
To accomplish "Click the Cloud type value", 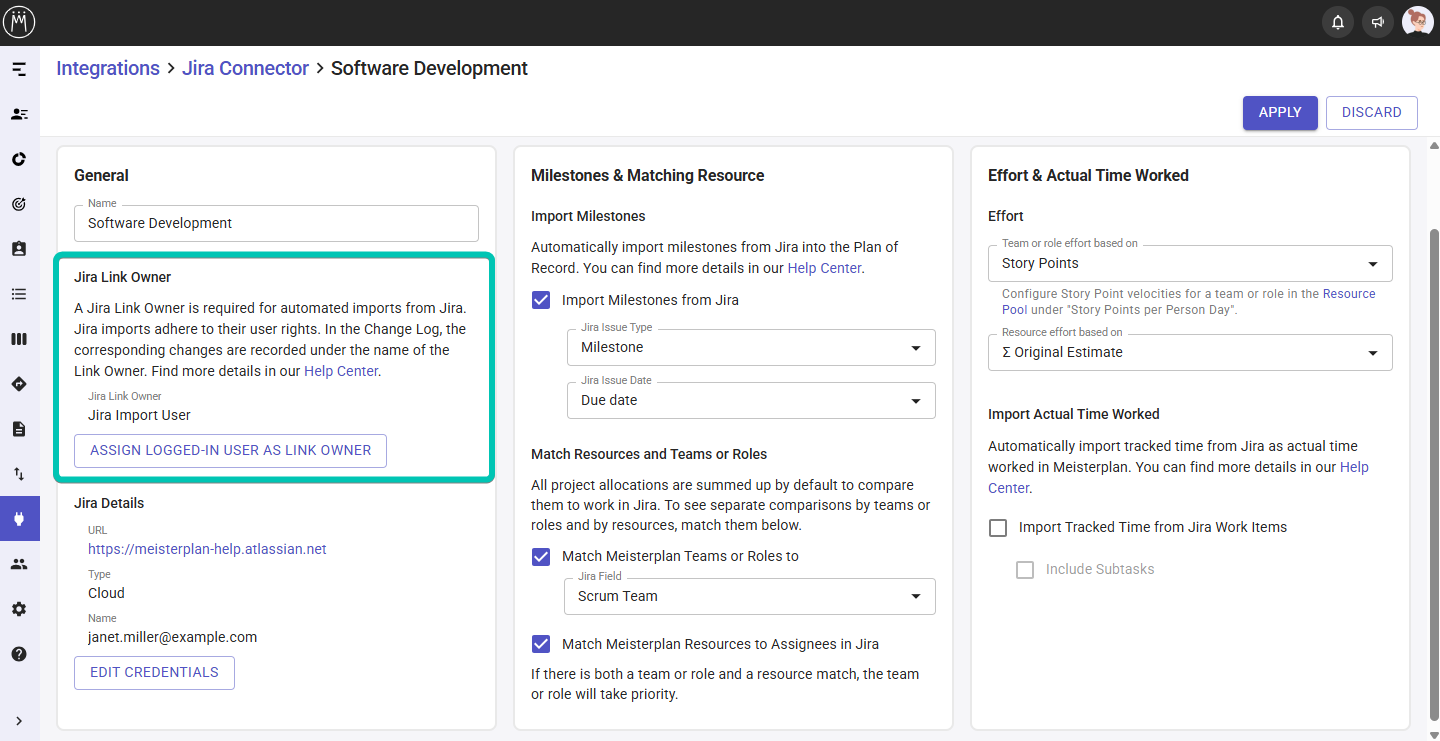I will point(106,593).
